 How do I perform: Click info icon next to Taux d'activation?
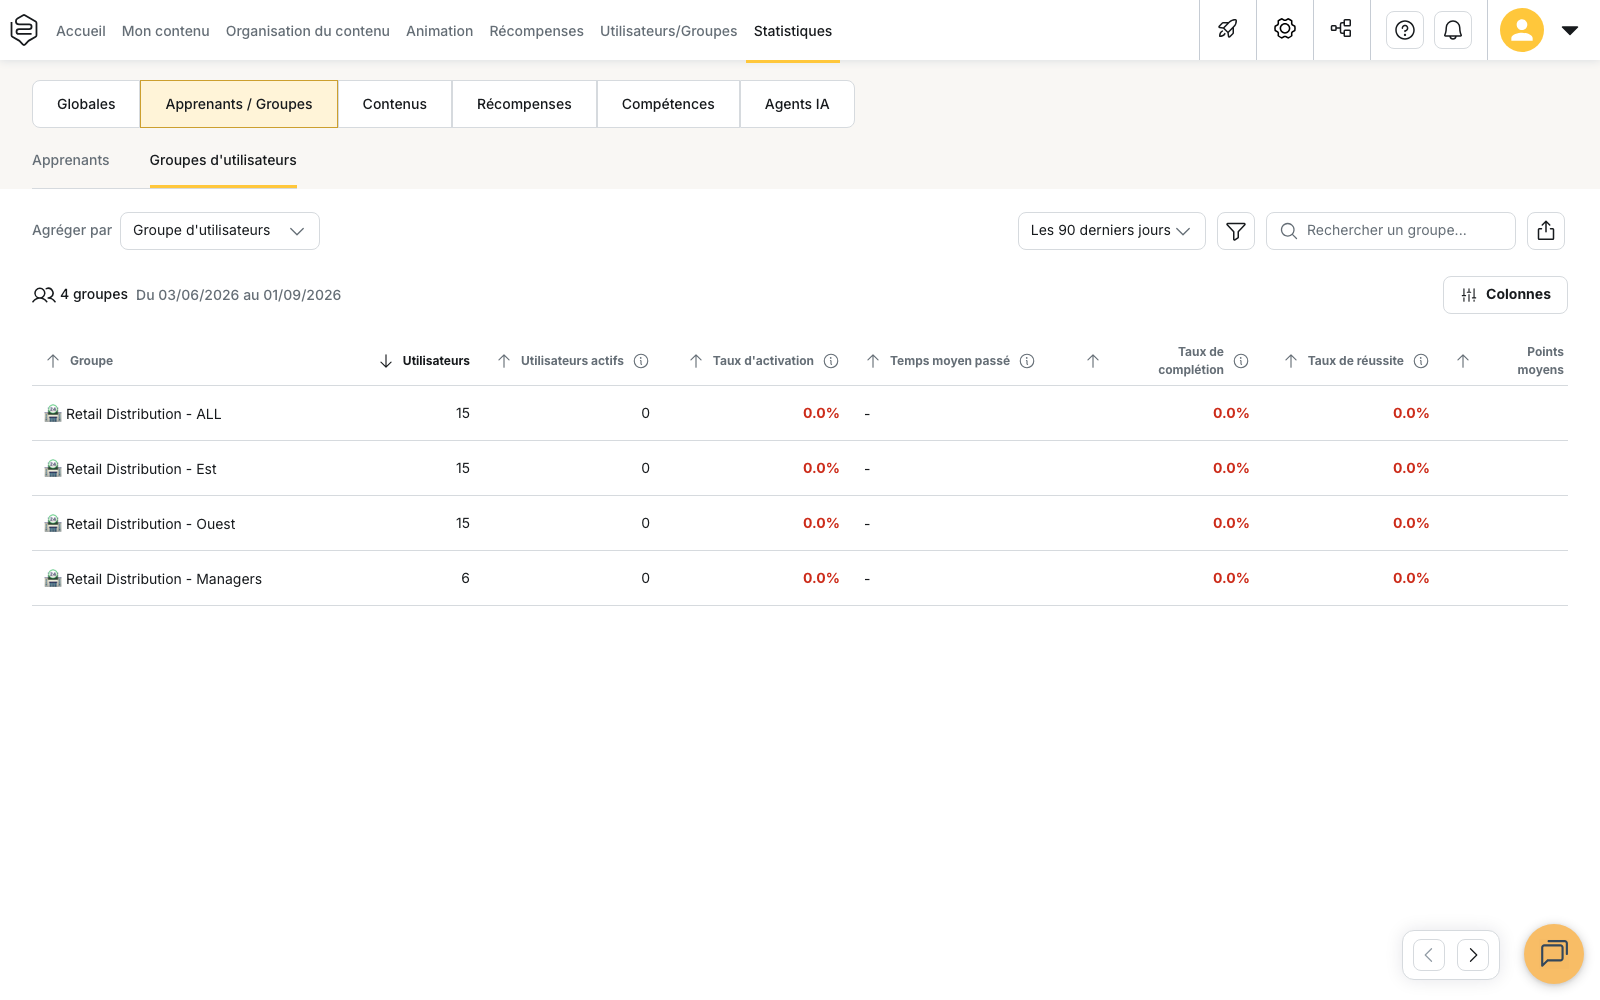point(831,361)
